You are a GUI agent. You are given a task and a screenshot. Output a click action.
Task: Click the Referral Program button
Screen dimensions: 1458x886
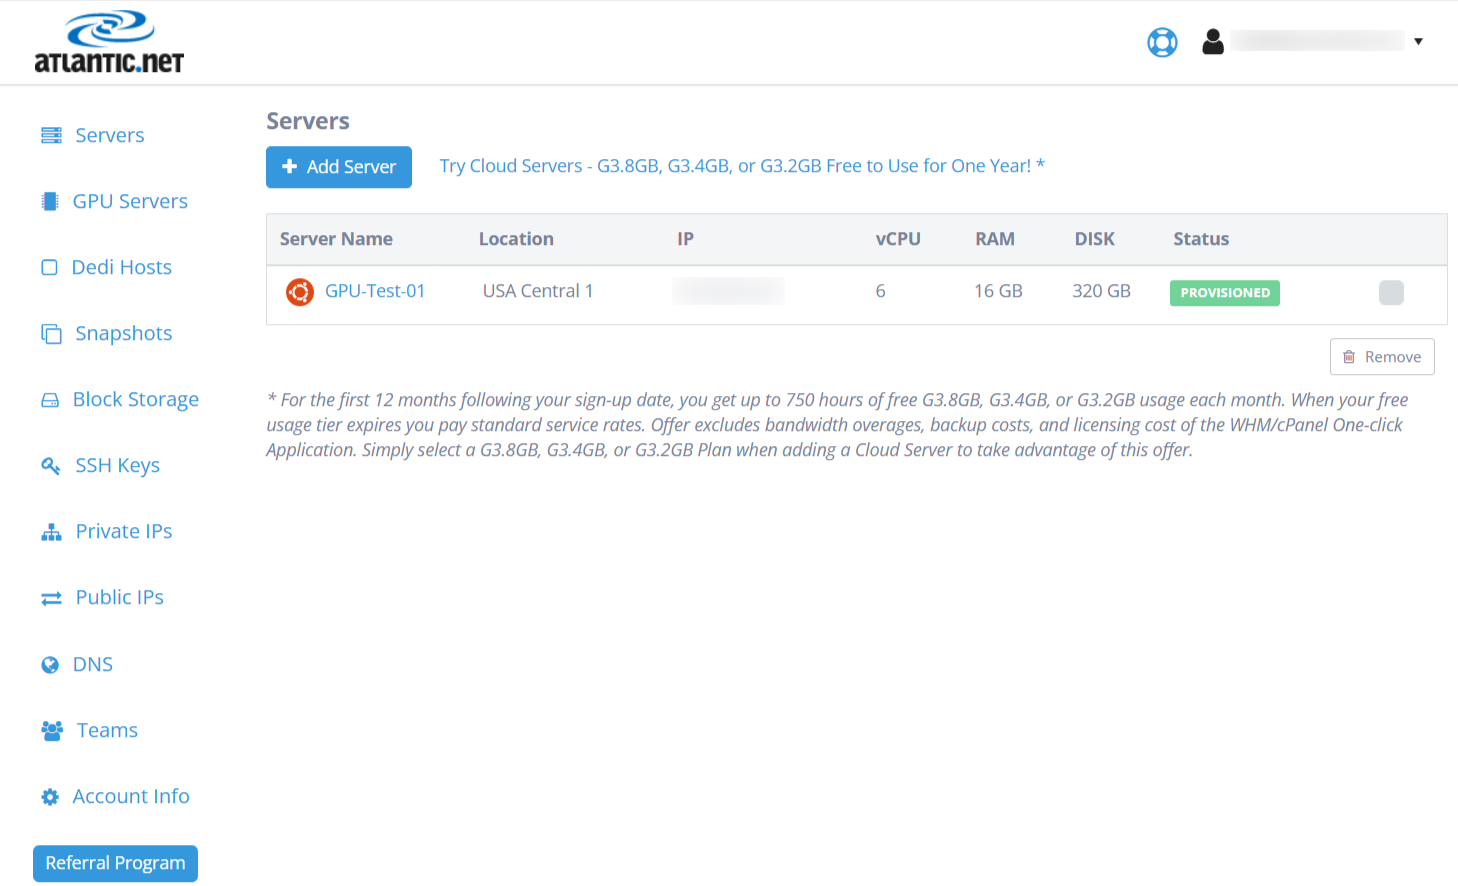115,863
